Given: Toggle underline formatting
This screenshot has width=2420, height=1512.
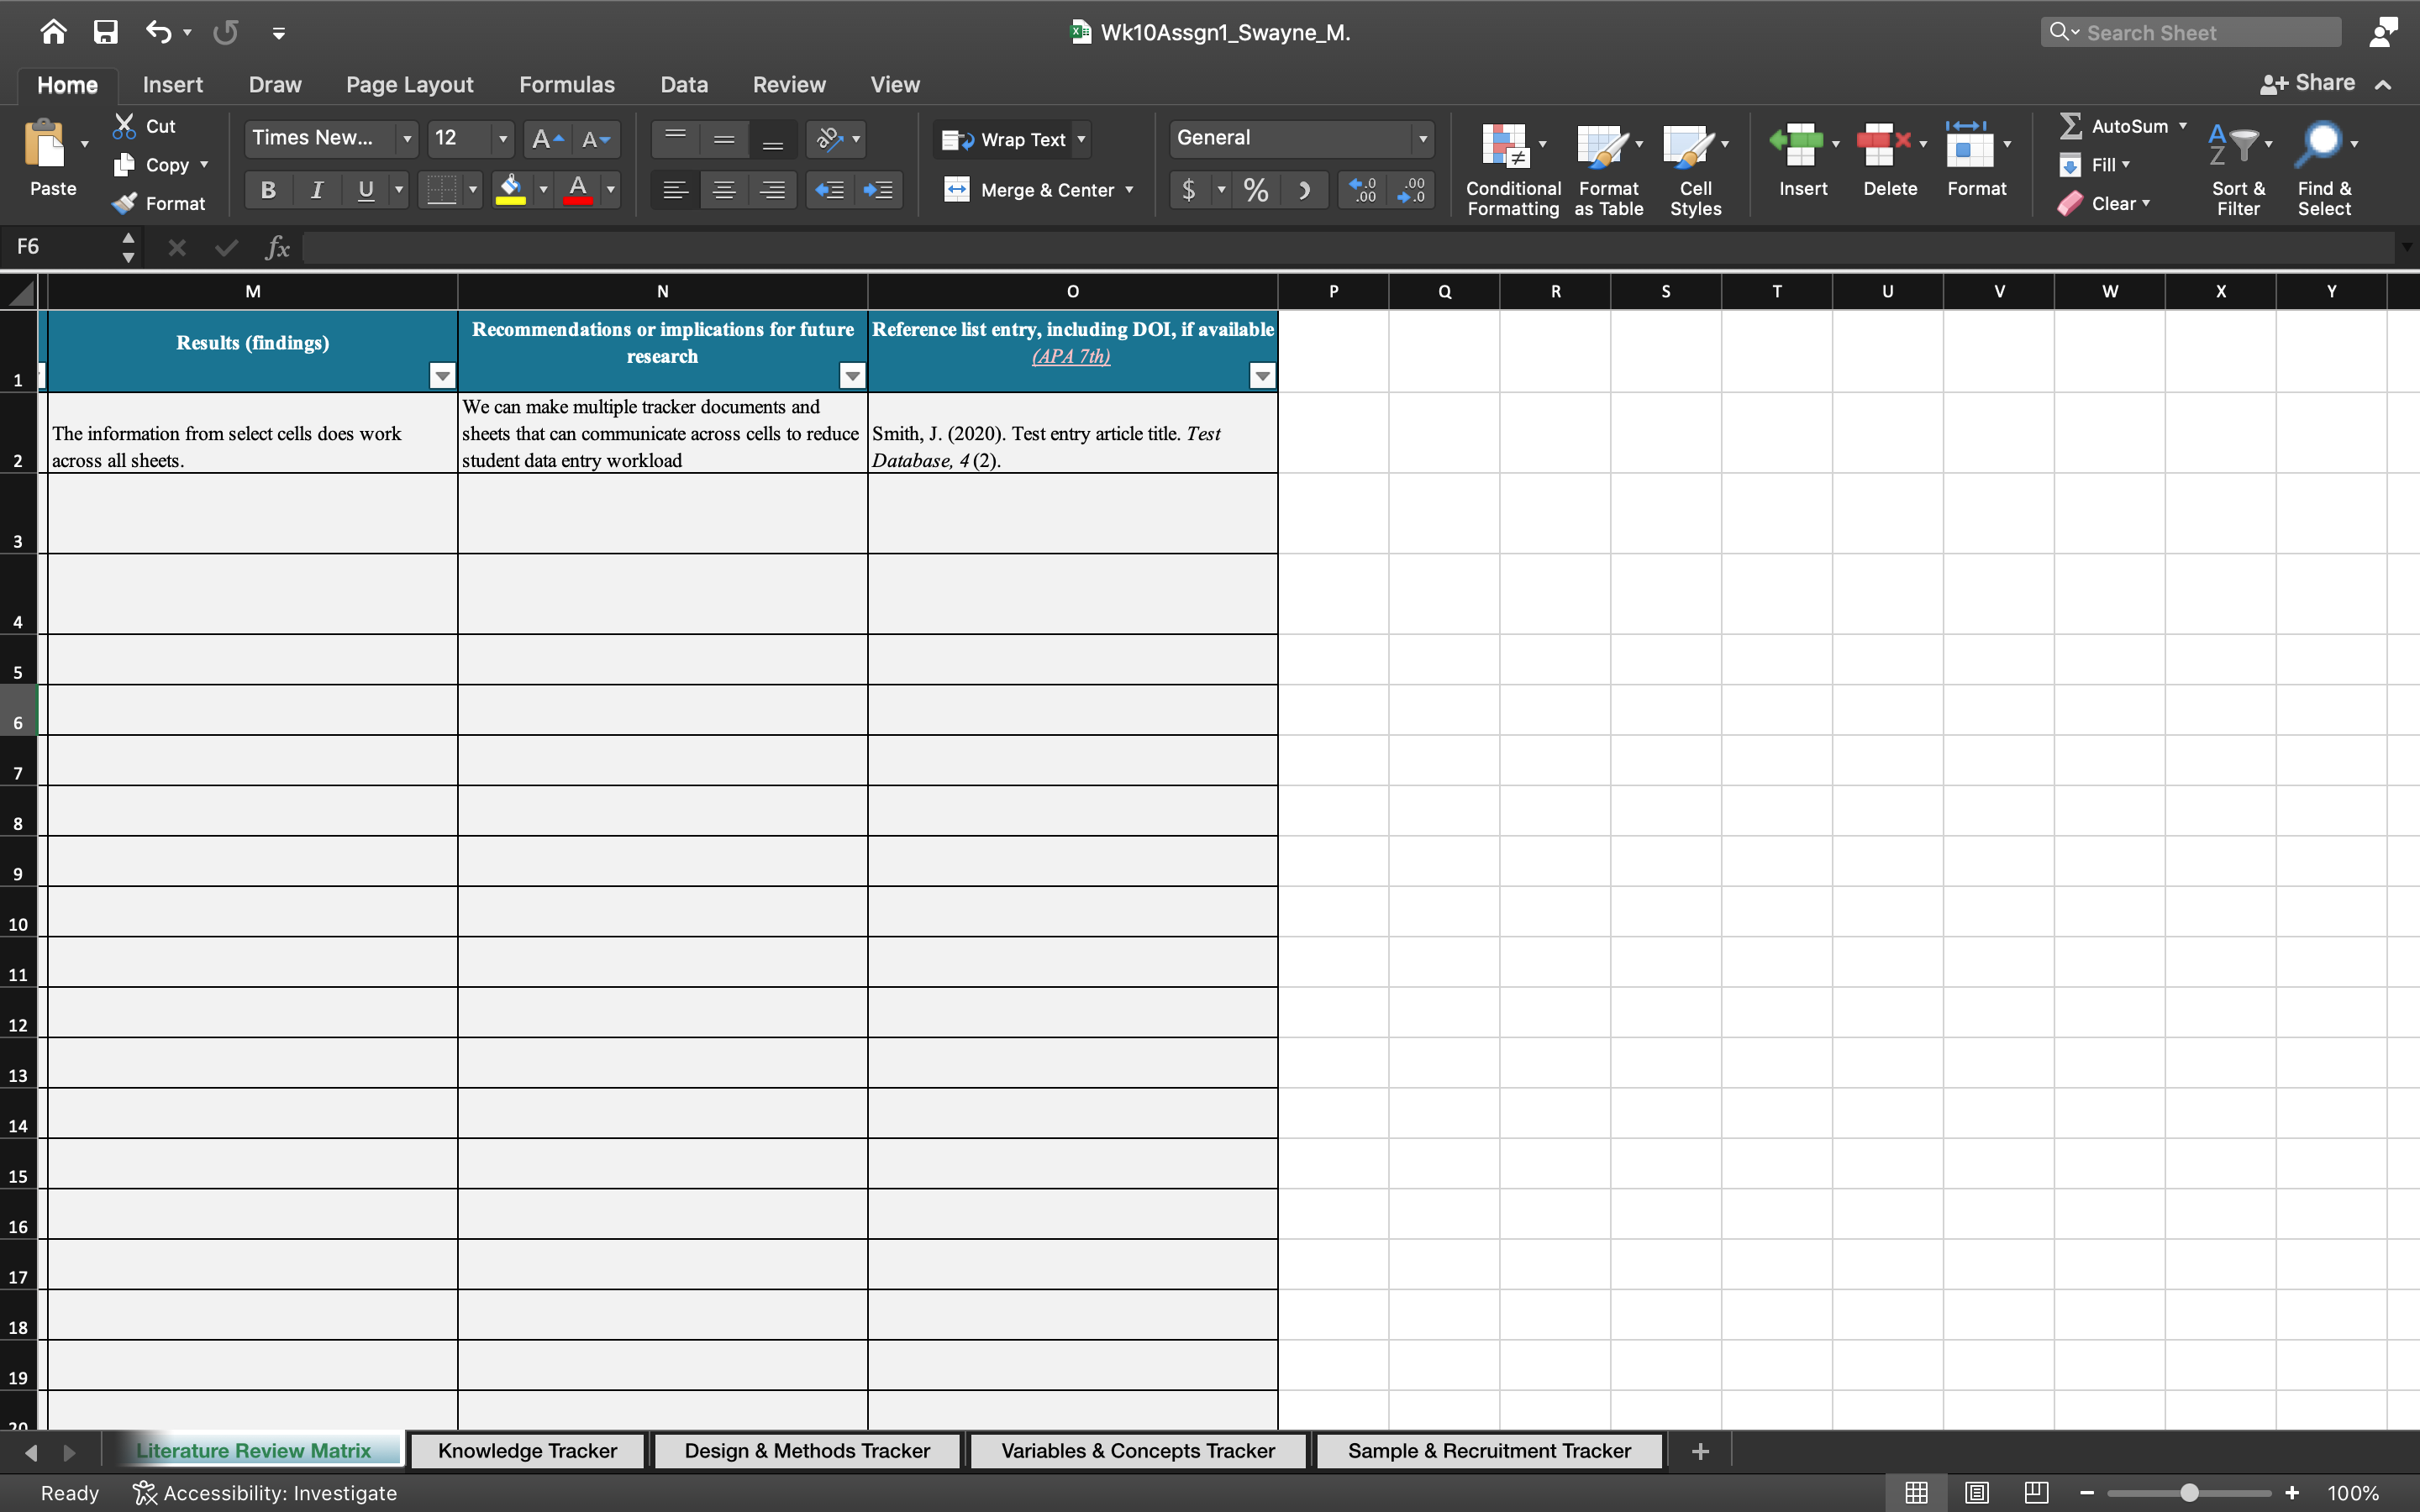Looking at the screenshot, I should click(365, 189).
